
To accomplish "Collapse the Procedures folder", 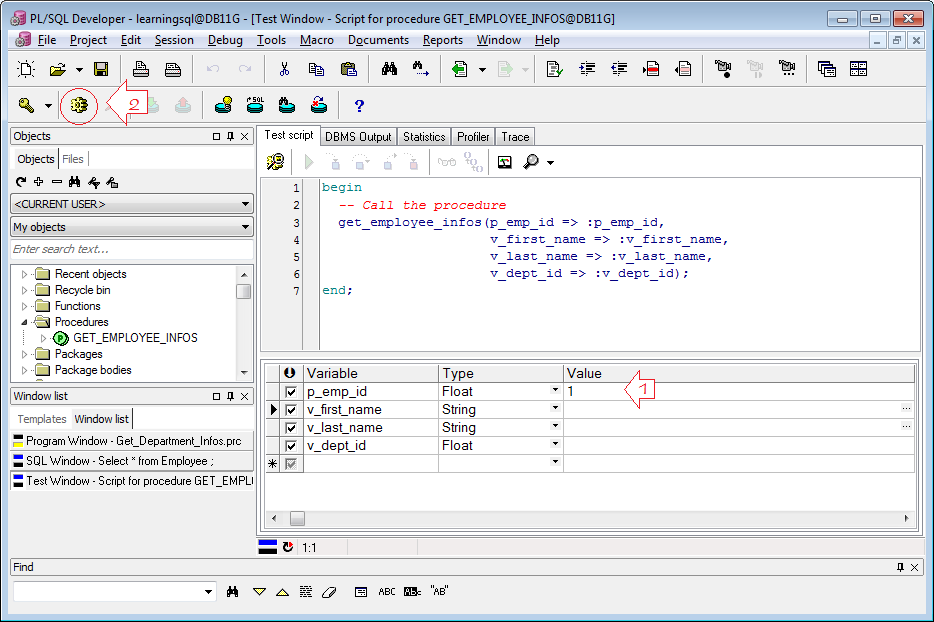I will [24, 322].
